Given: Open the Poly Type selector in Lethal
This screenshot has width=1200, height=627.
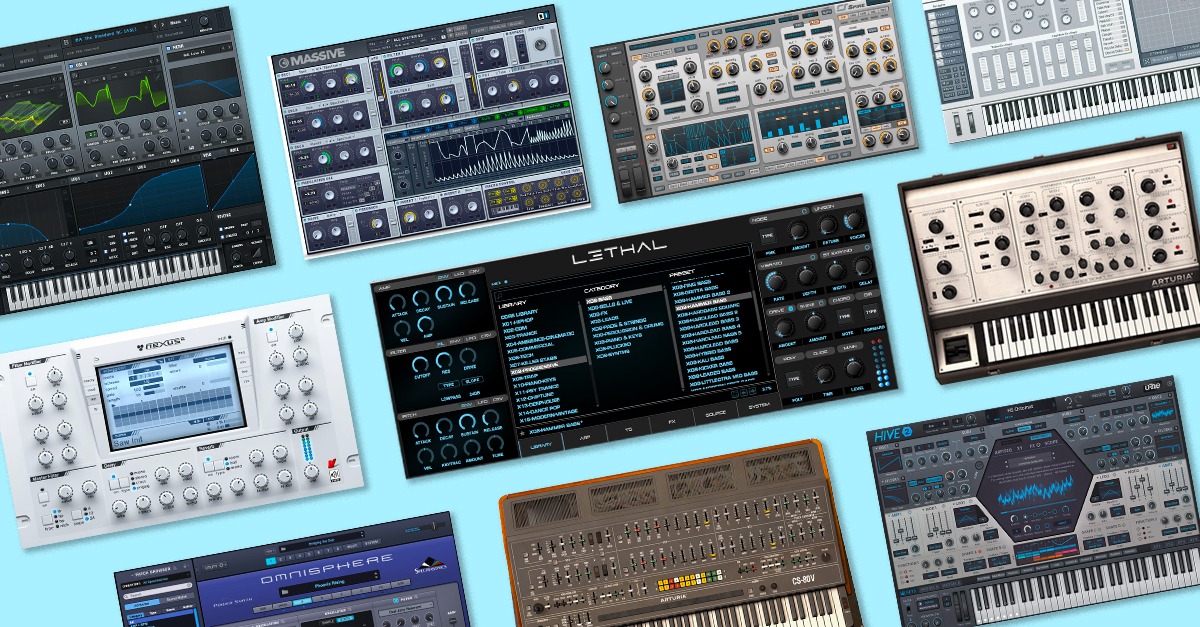Looking at the screenshot, I should click(795, 377).
